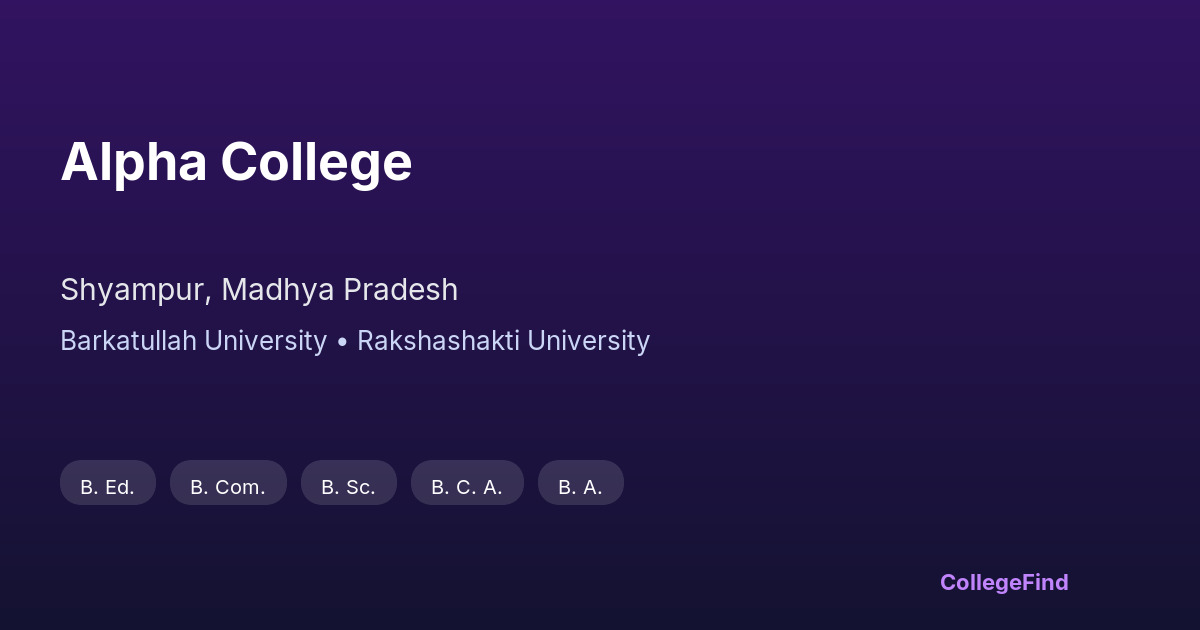
Task: Click the word "Barkatullah"
Action: (x=127, y=341)
